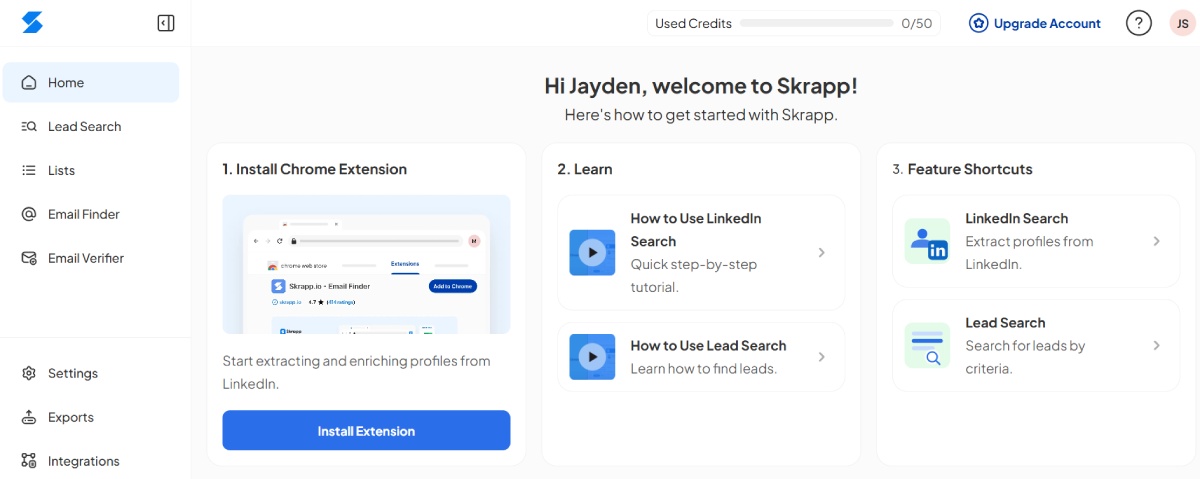This screenshot has width=1200, height=479.
Task: Open help via question mark icon
Action: (x=1139, y=23)
